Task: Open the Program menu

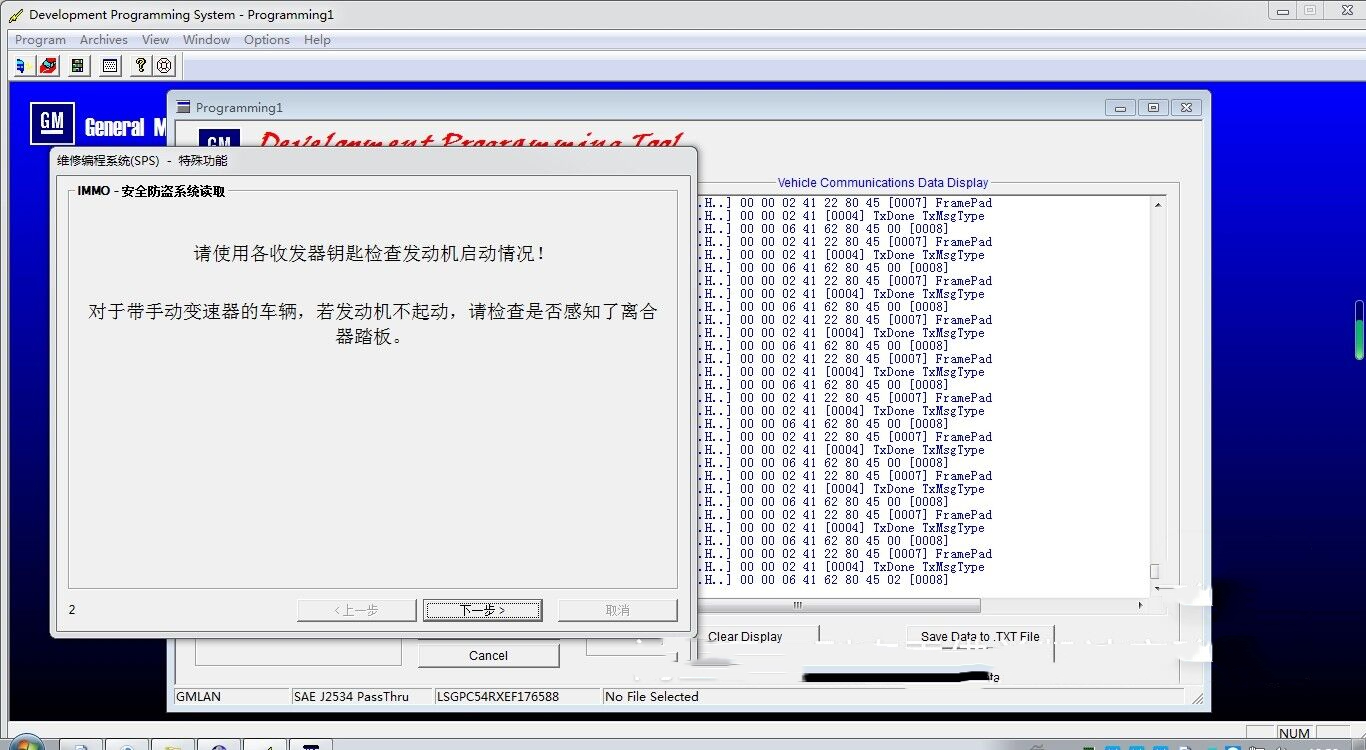Action: pos(40,40)
